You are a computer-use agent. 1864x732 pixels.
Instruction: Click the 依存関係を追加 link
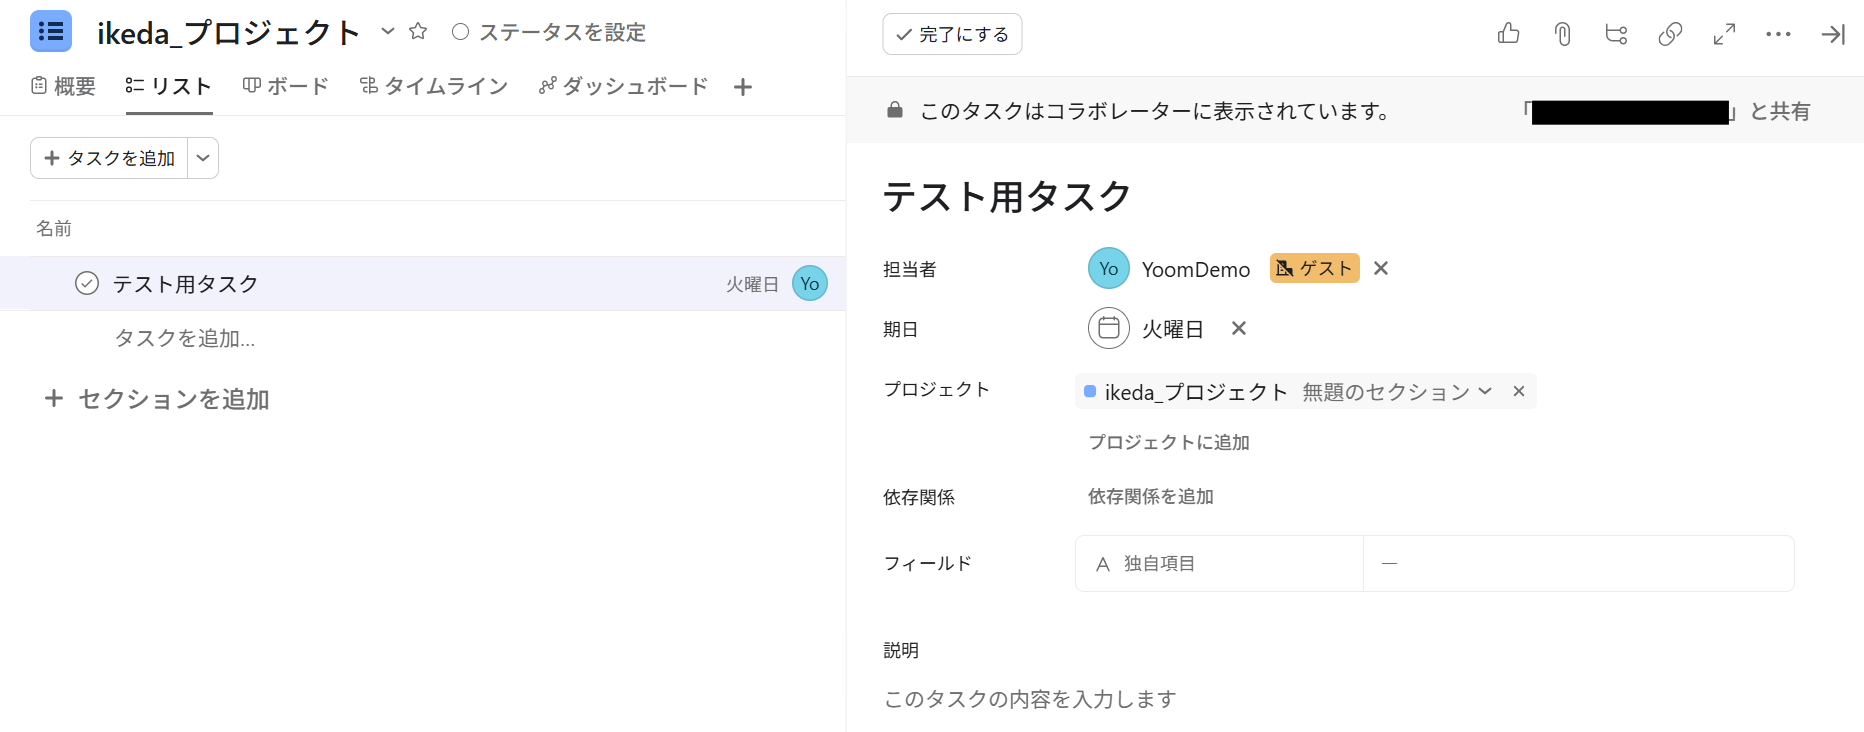click(x=1150, y=496)
